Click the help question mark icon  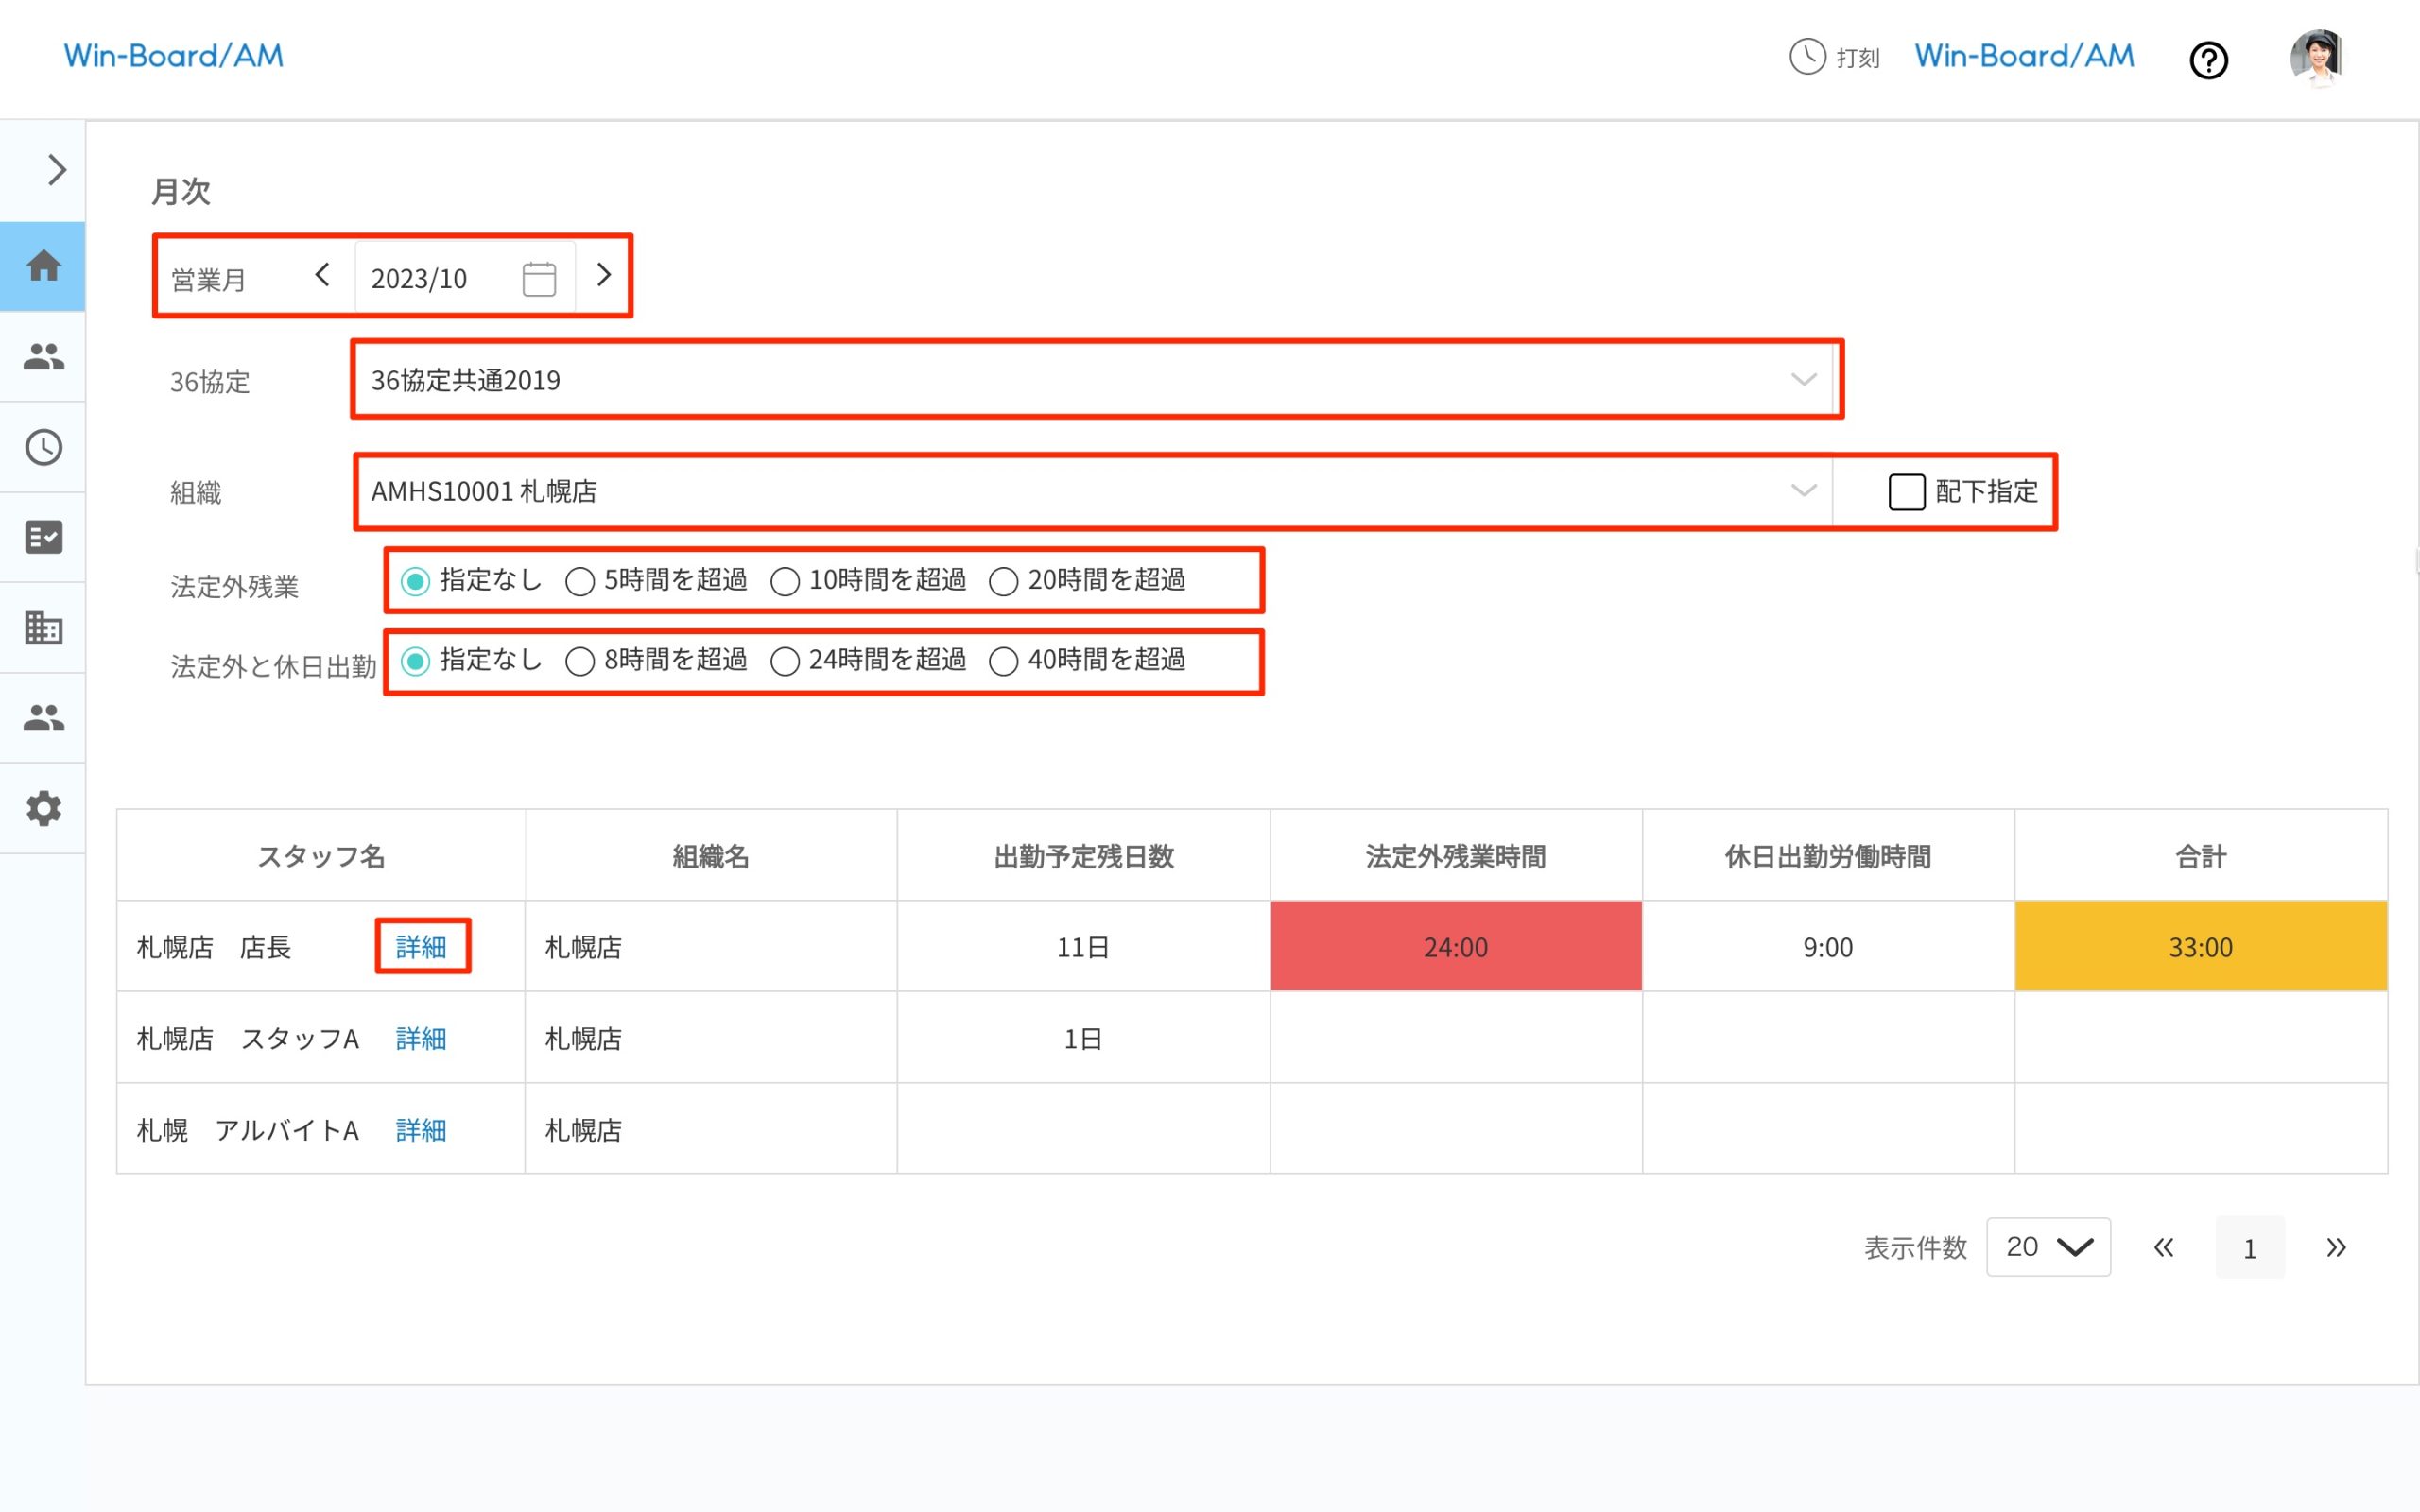[2208, 60]
